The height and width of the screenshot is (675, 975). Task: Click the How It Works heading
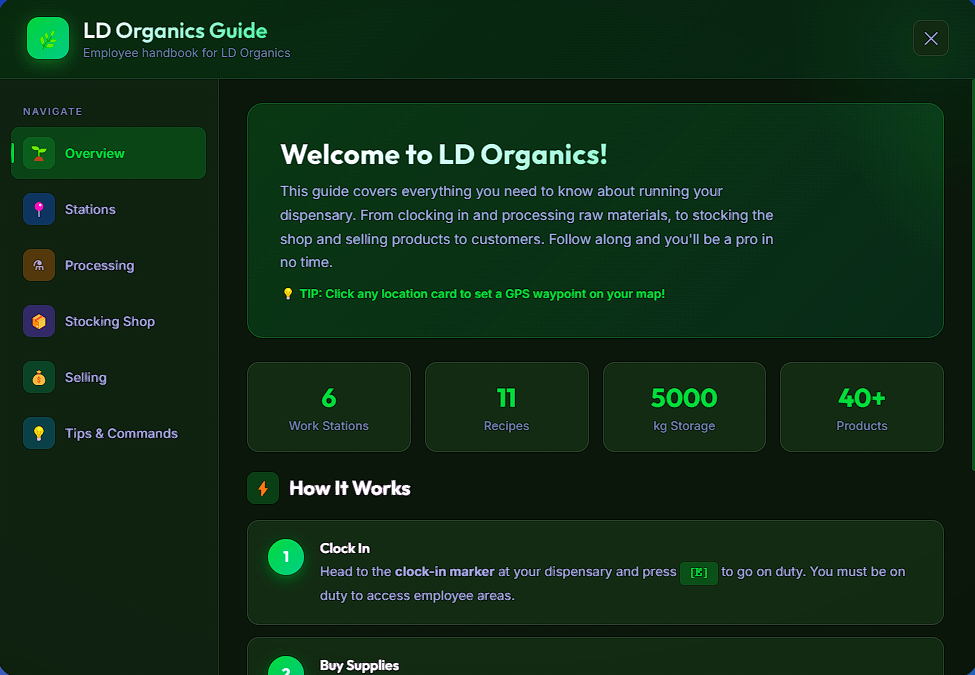point(349,488)
